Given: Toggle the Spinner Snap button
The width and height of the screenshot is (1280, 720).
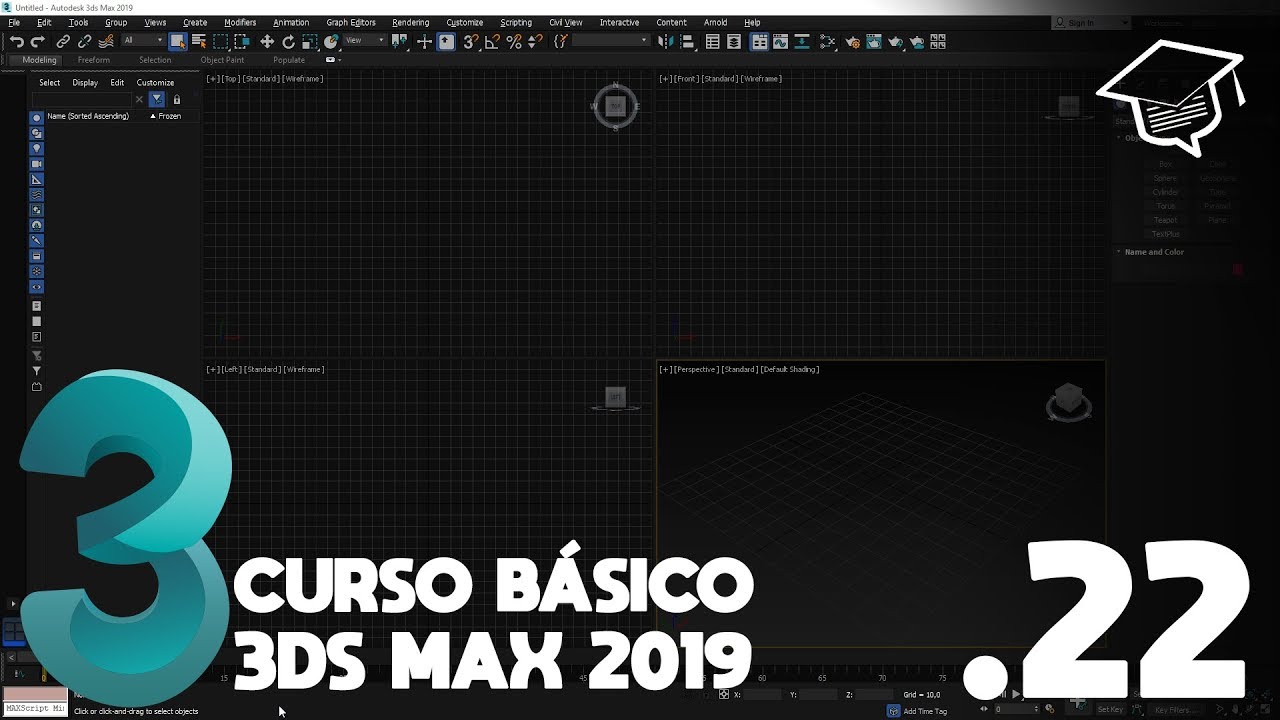Looking at the screenshot, I should tap(535, 41).
